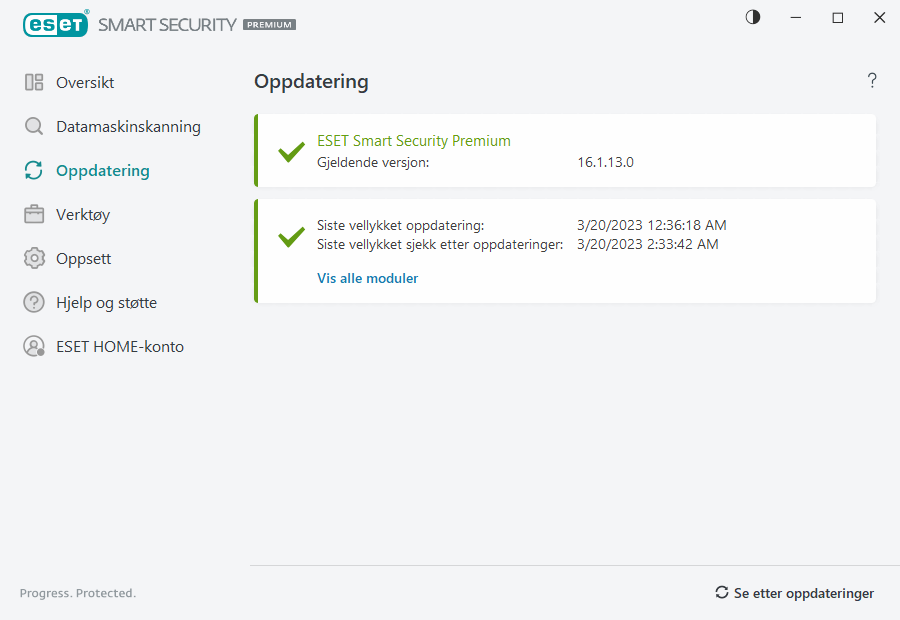
Task: Open the Oversikt menu item
Action: (x=85, y=83)
